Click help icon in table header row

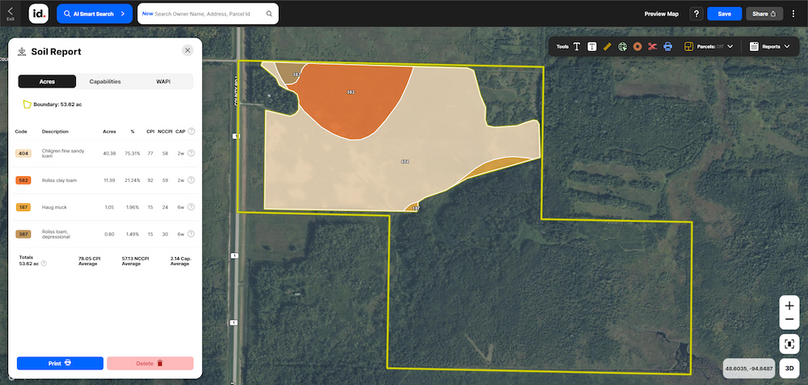191,131
